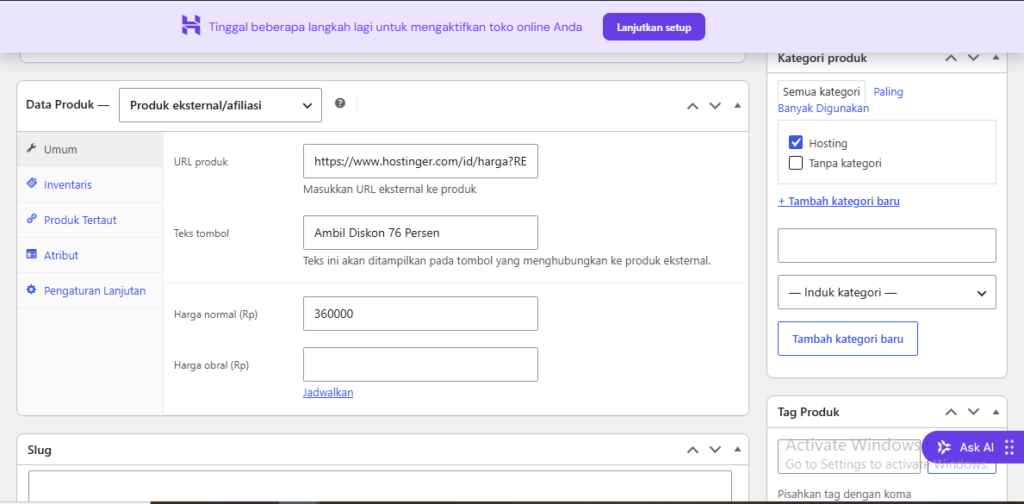Uncheck the Hosting category checkbox
1024x504 pixels.
point(795,142)
